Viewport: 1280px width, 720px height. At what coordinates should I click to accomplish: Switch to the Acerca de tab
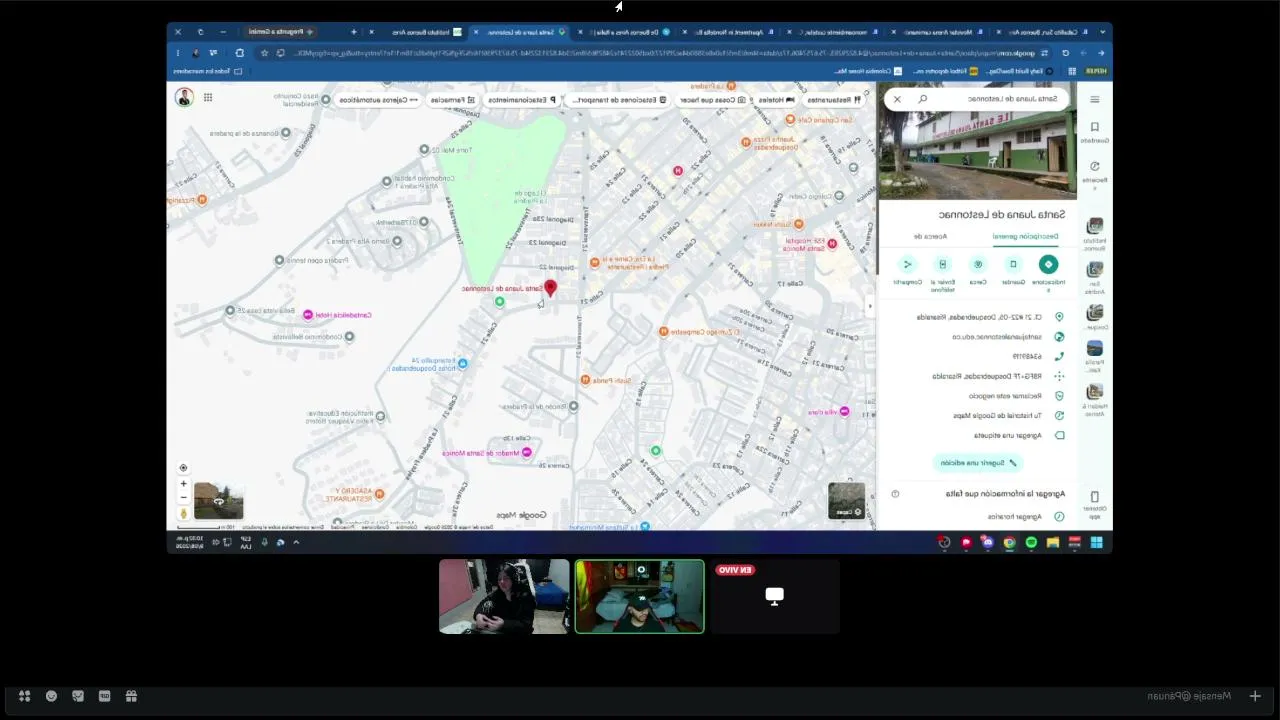point(930,236)
